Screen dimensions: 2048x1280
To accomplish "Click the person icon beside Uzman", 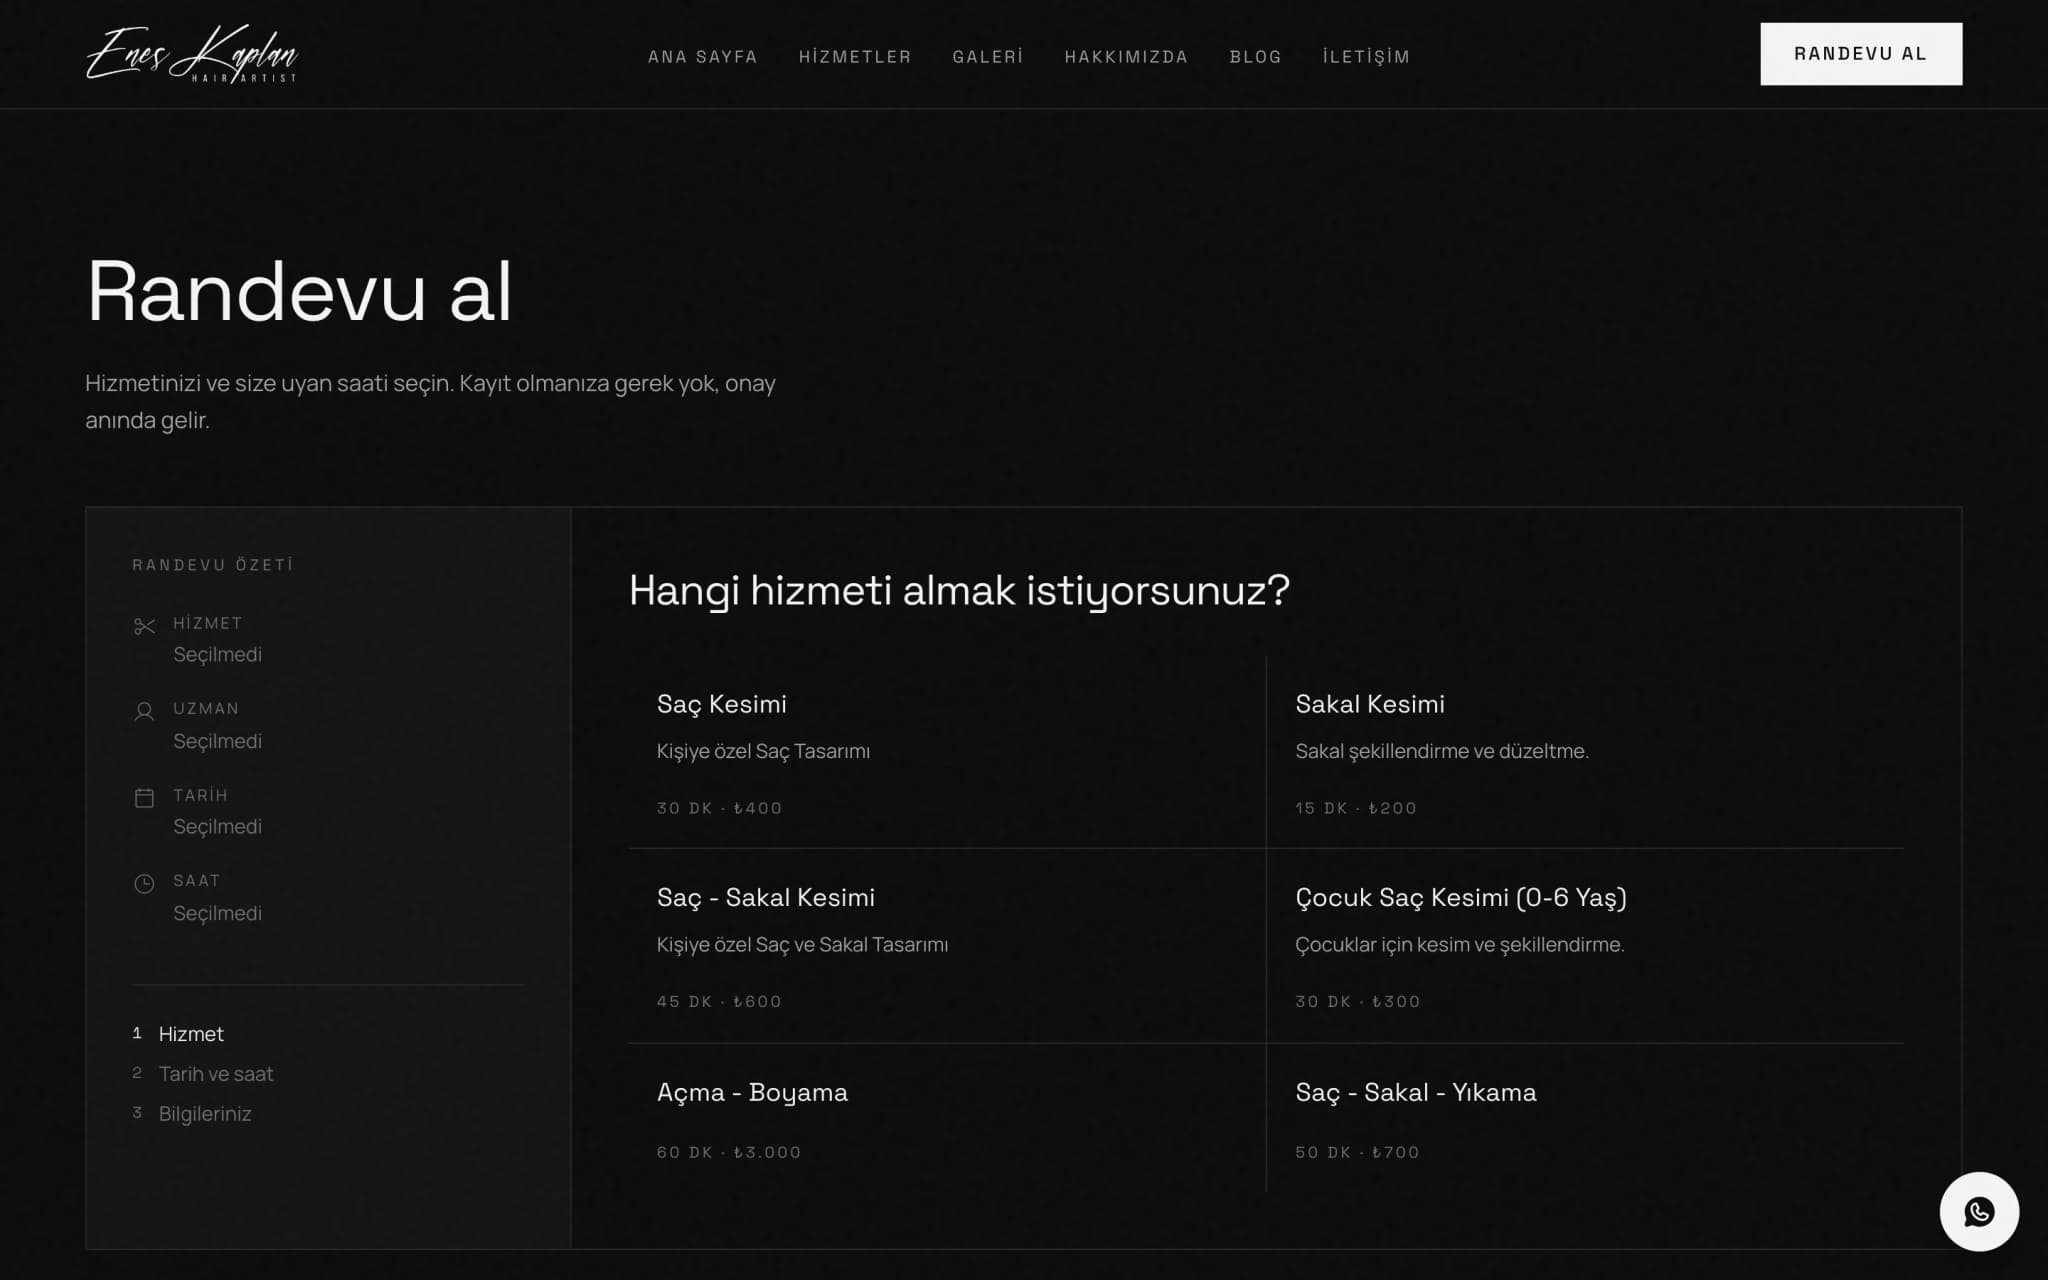I will [144, 711].
